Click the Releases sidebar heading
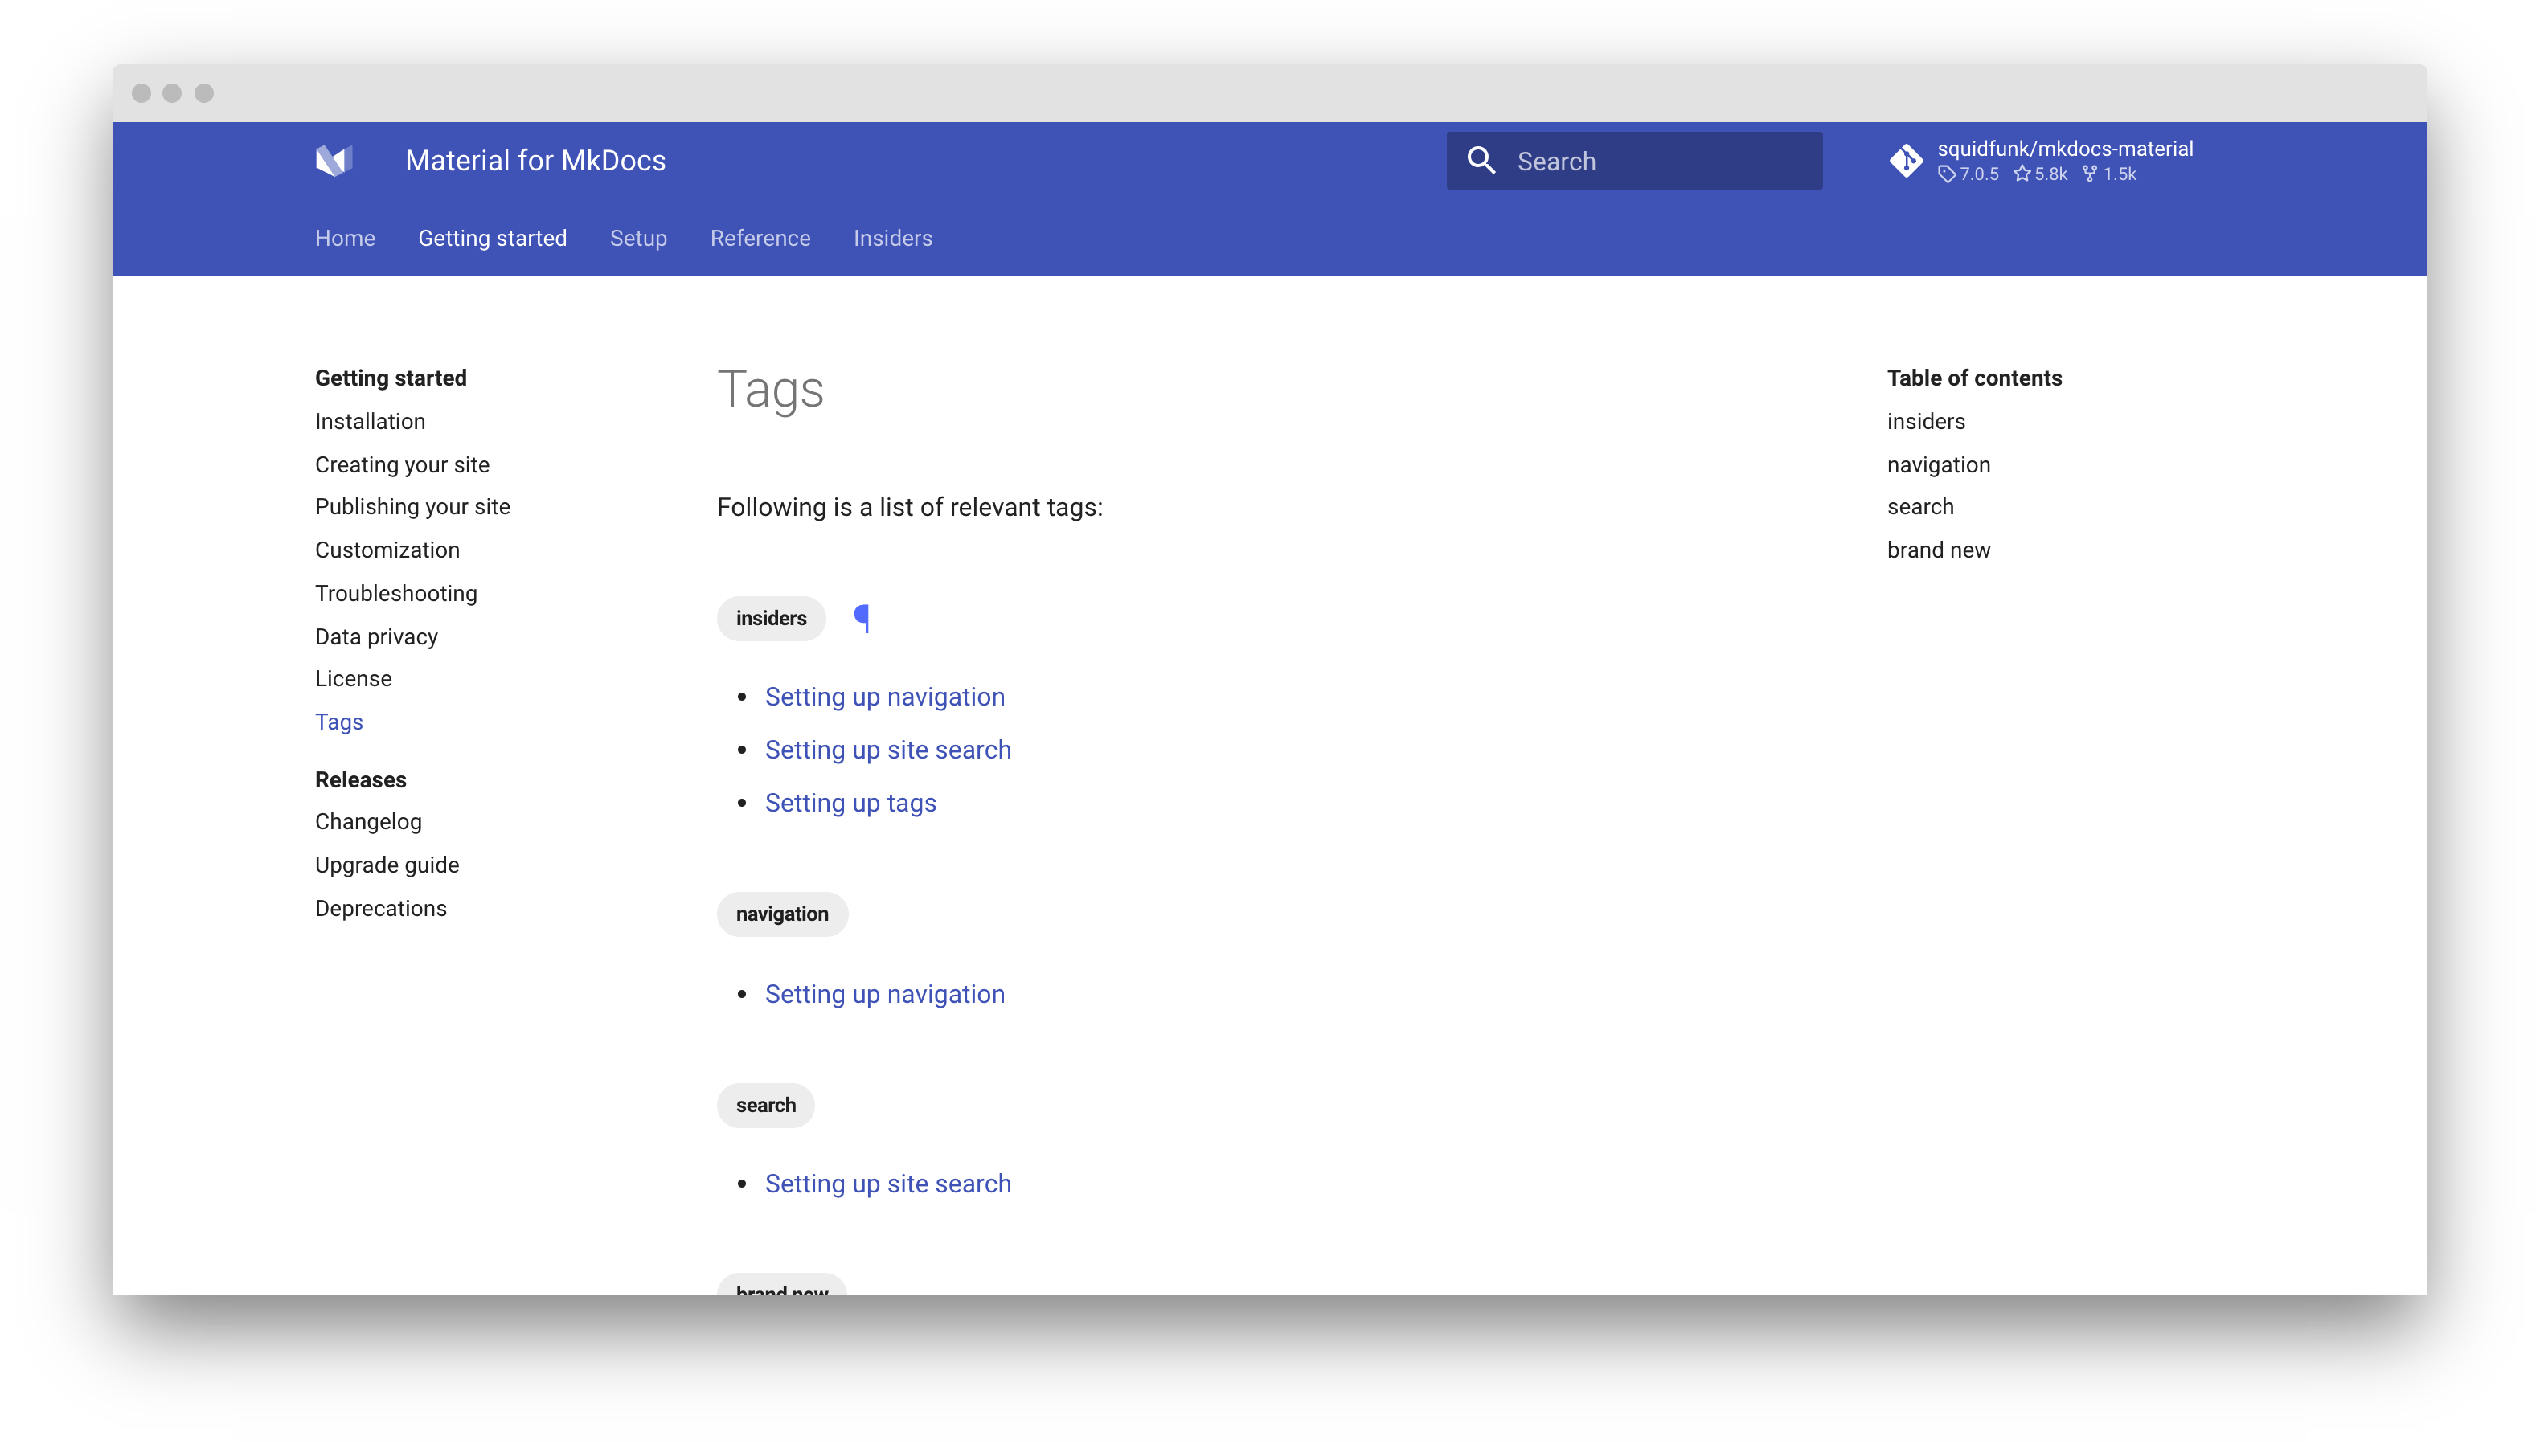 361,780
